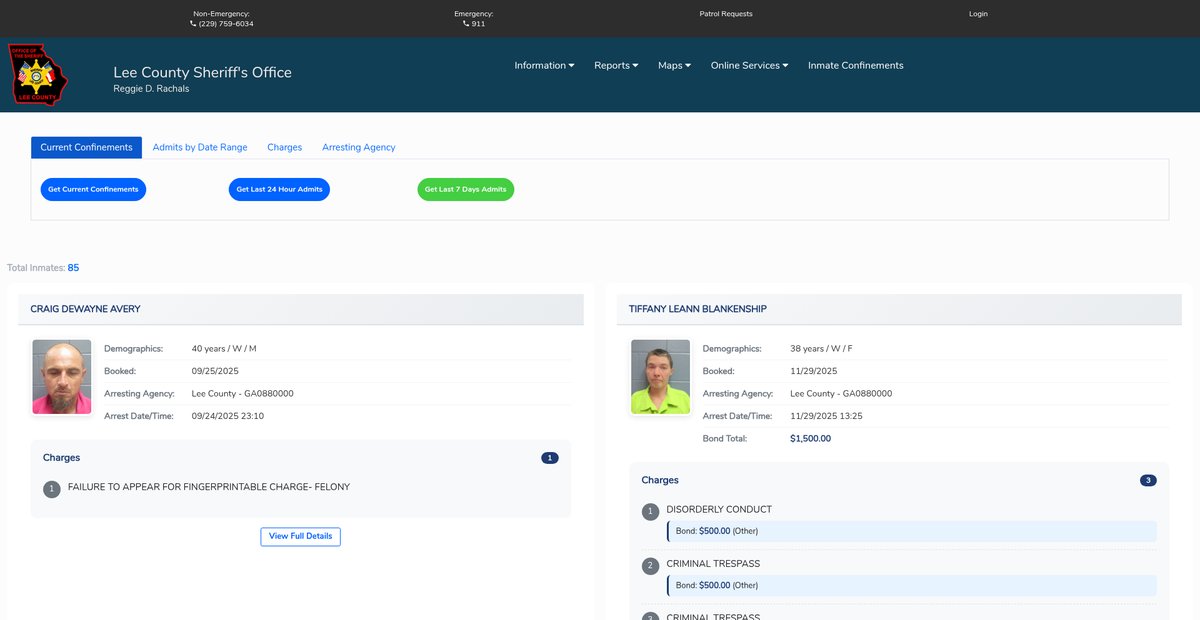
Task: Click the Reggie D. Rachals subtitle
Action: tap(151, 89)
